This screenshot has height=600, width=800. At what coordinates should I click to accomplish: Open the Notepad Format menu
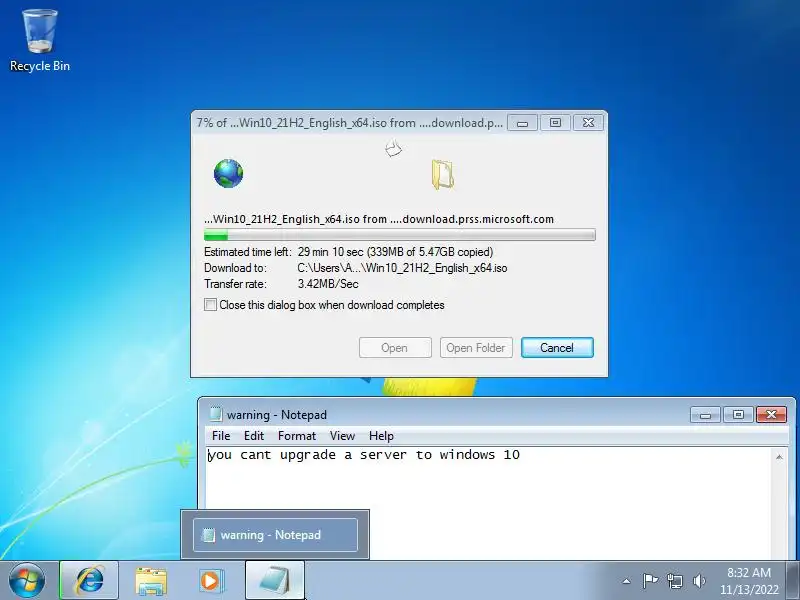pyautogui.click(x=297, y=436)
